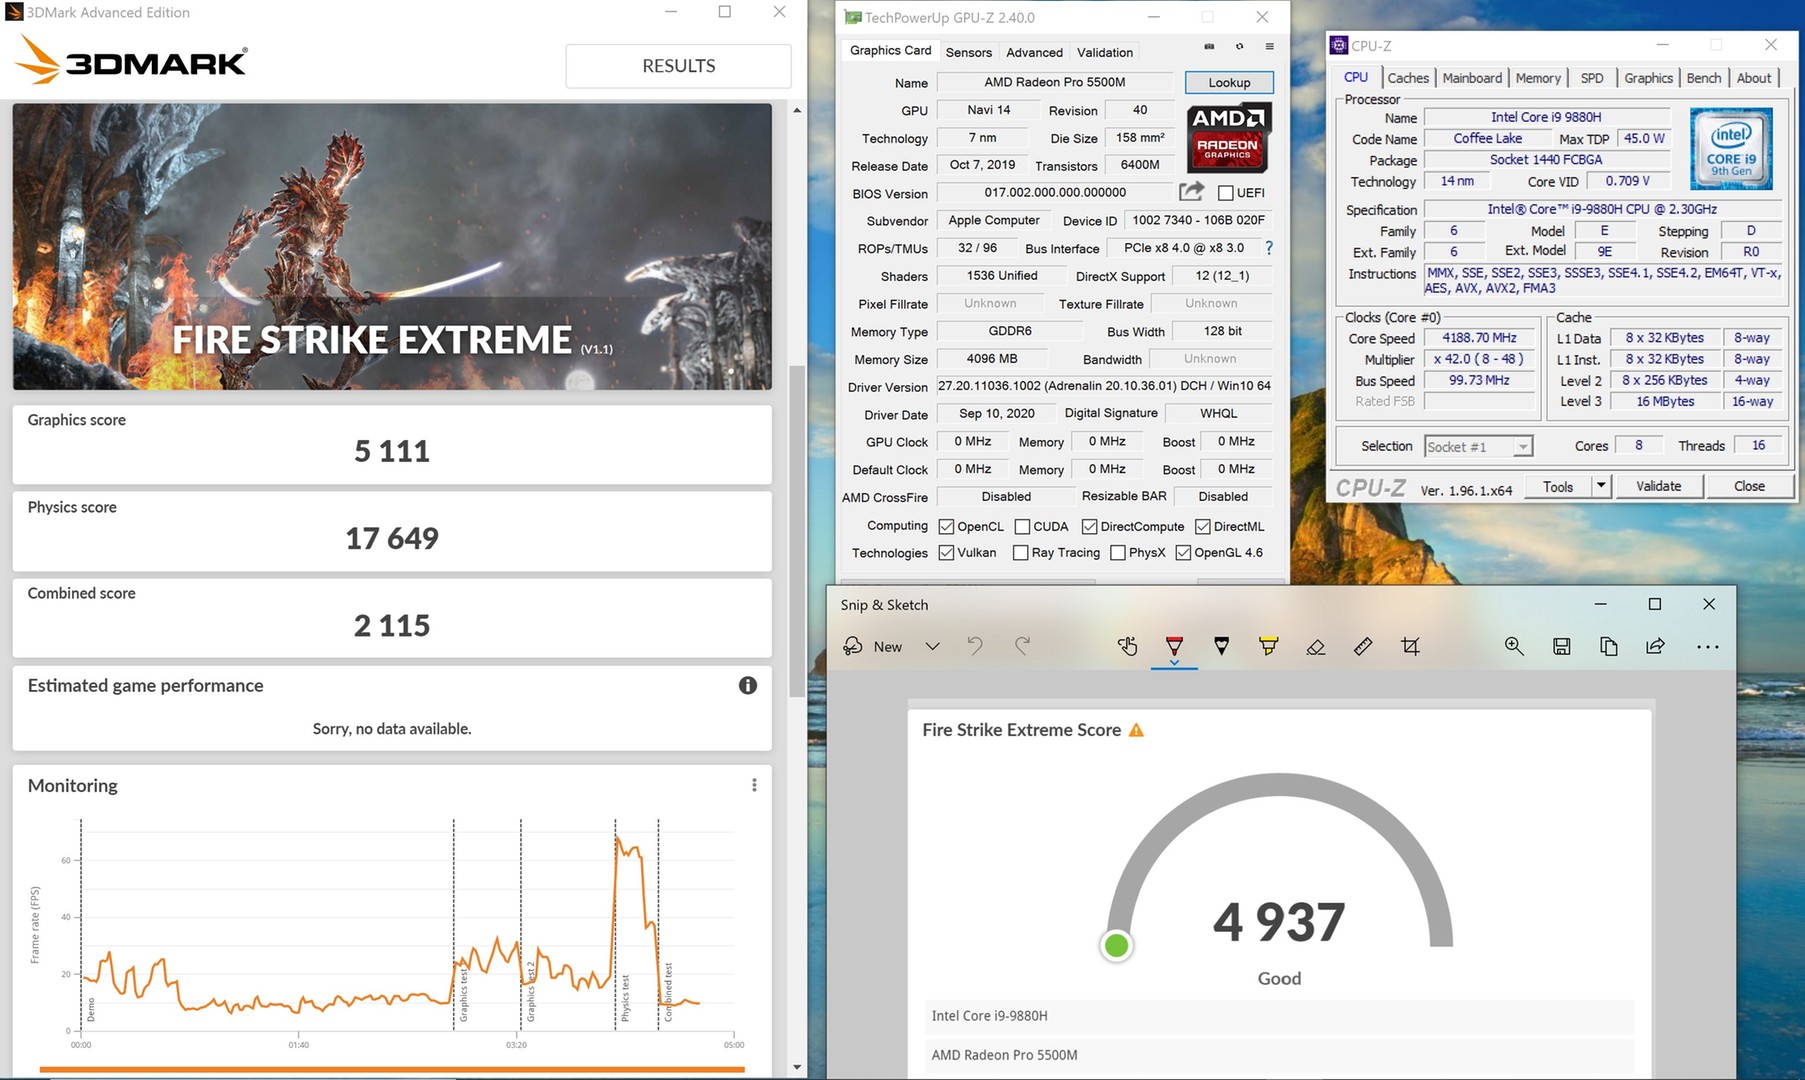
Task: Click Graphics score value 5 111
Action: pos(392,451)
